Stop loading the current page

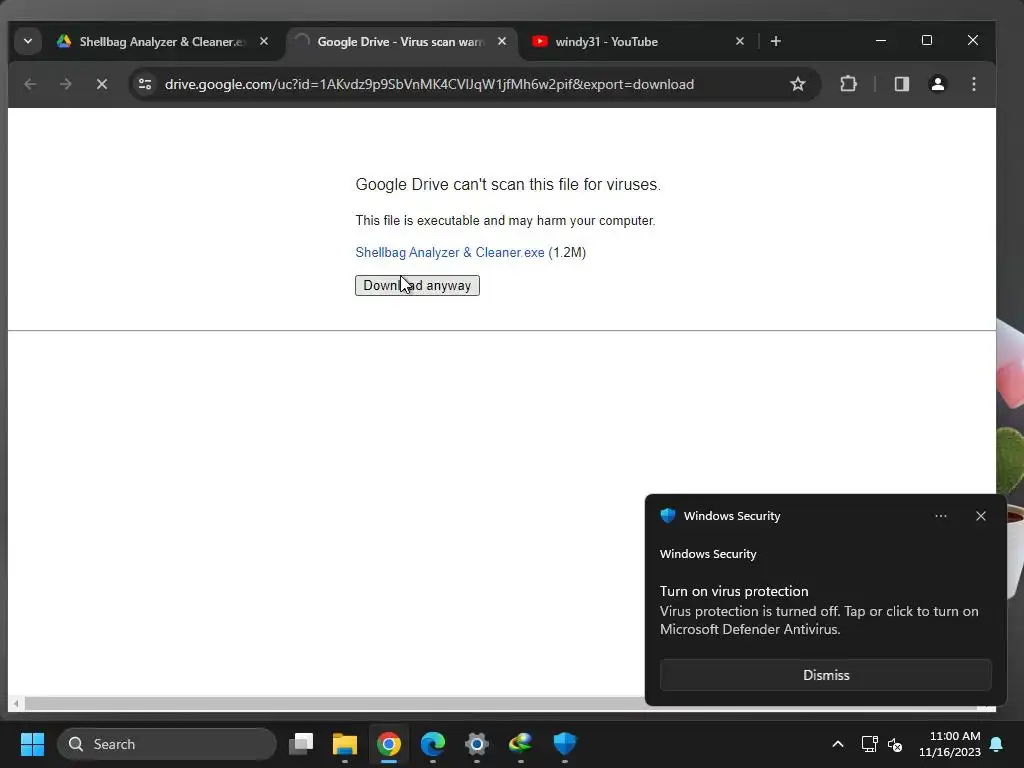pyautogui.click(x=102, y=84)
